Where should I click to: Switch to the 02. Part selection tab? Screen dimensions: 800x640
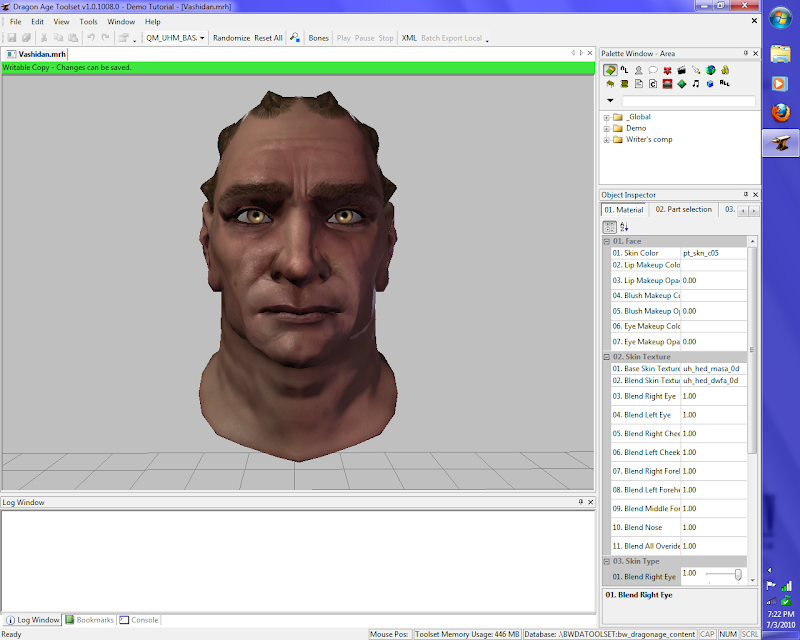tap(683, 210)
